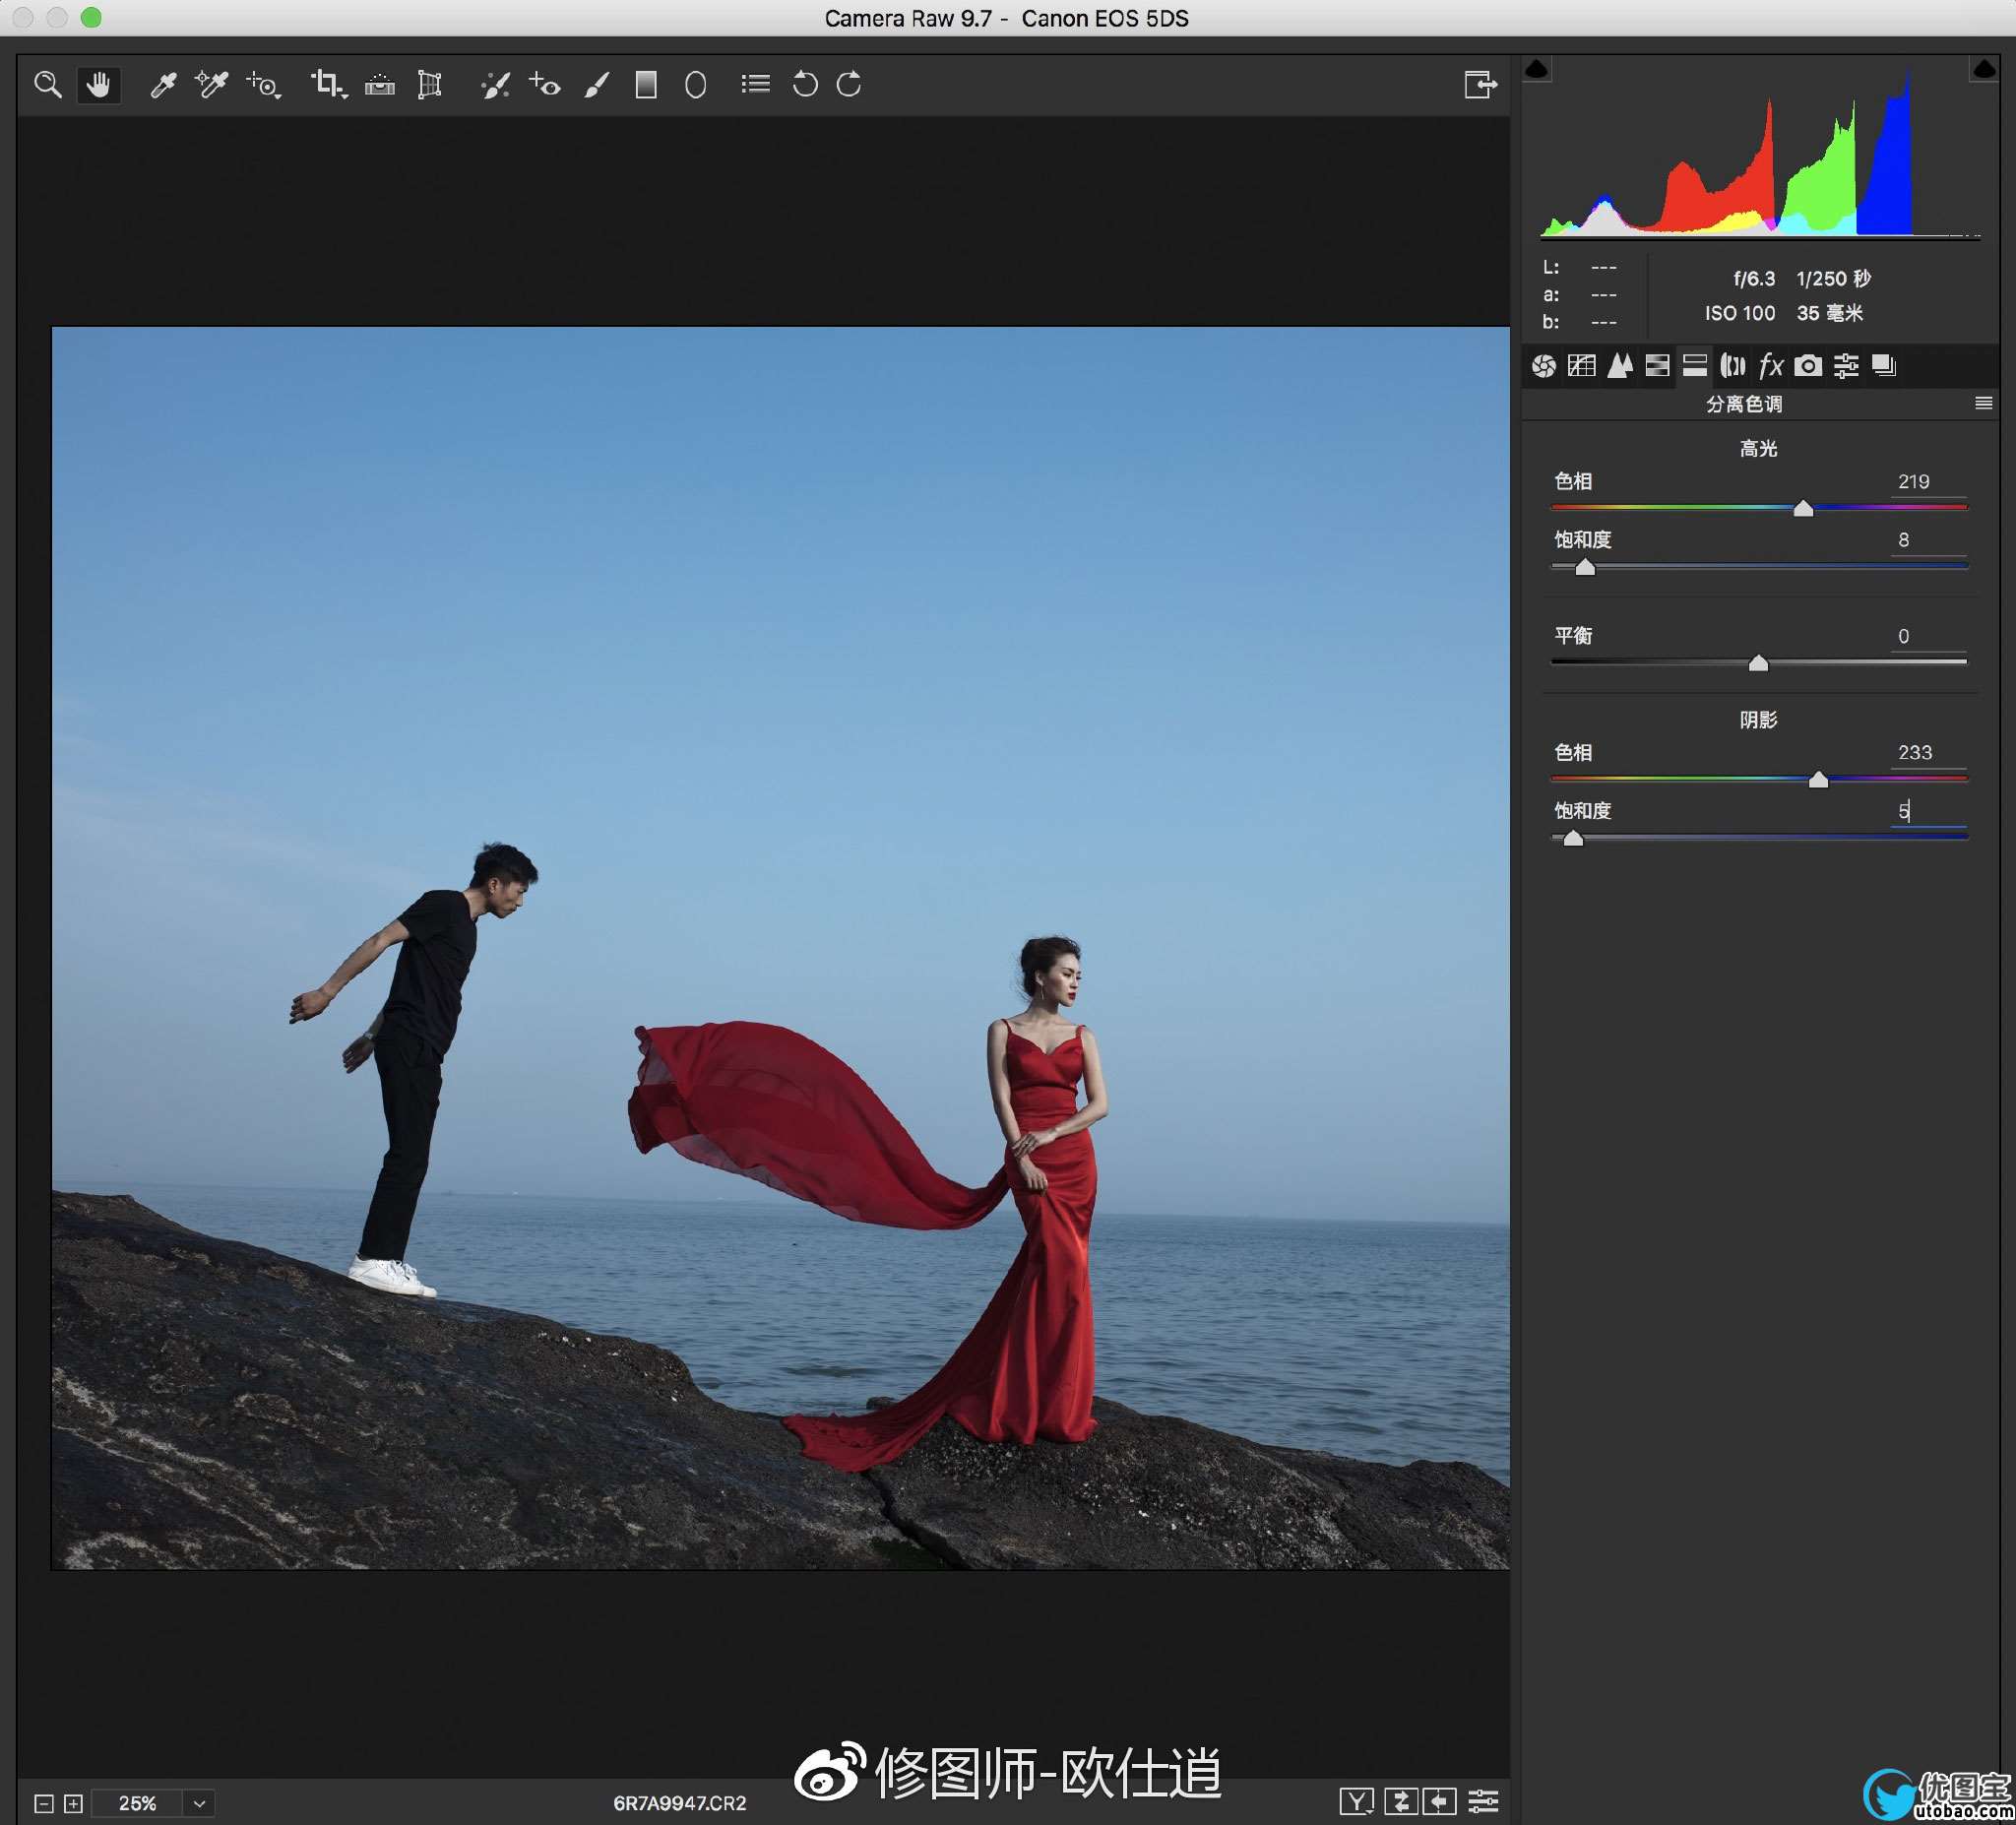
Task: Open the Split Toning panel flyout menu
Action: pos(1984,403)
